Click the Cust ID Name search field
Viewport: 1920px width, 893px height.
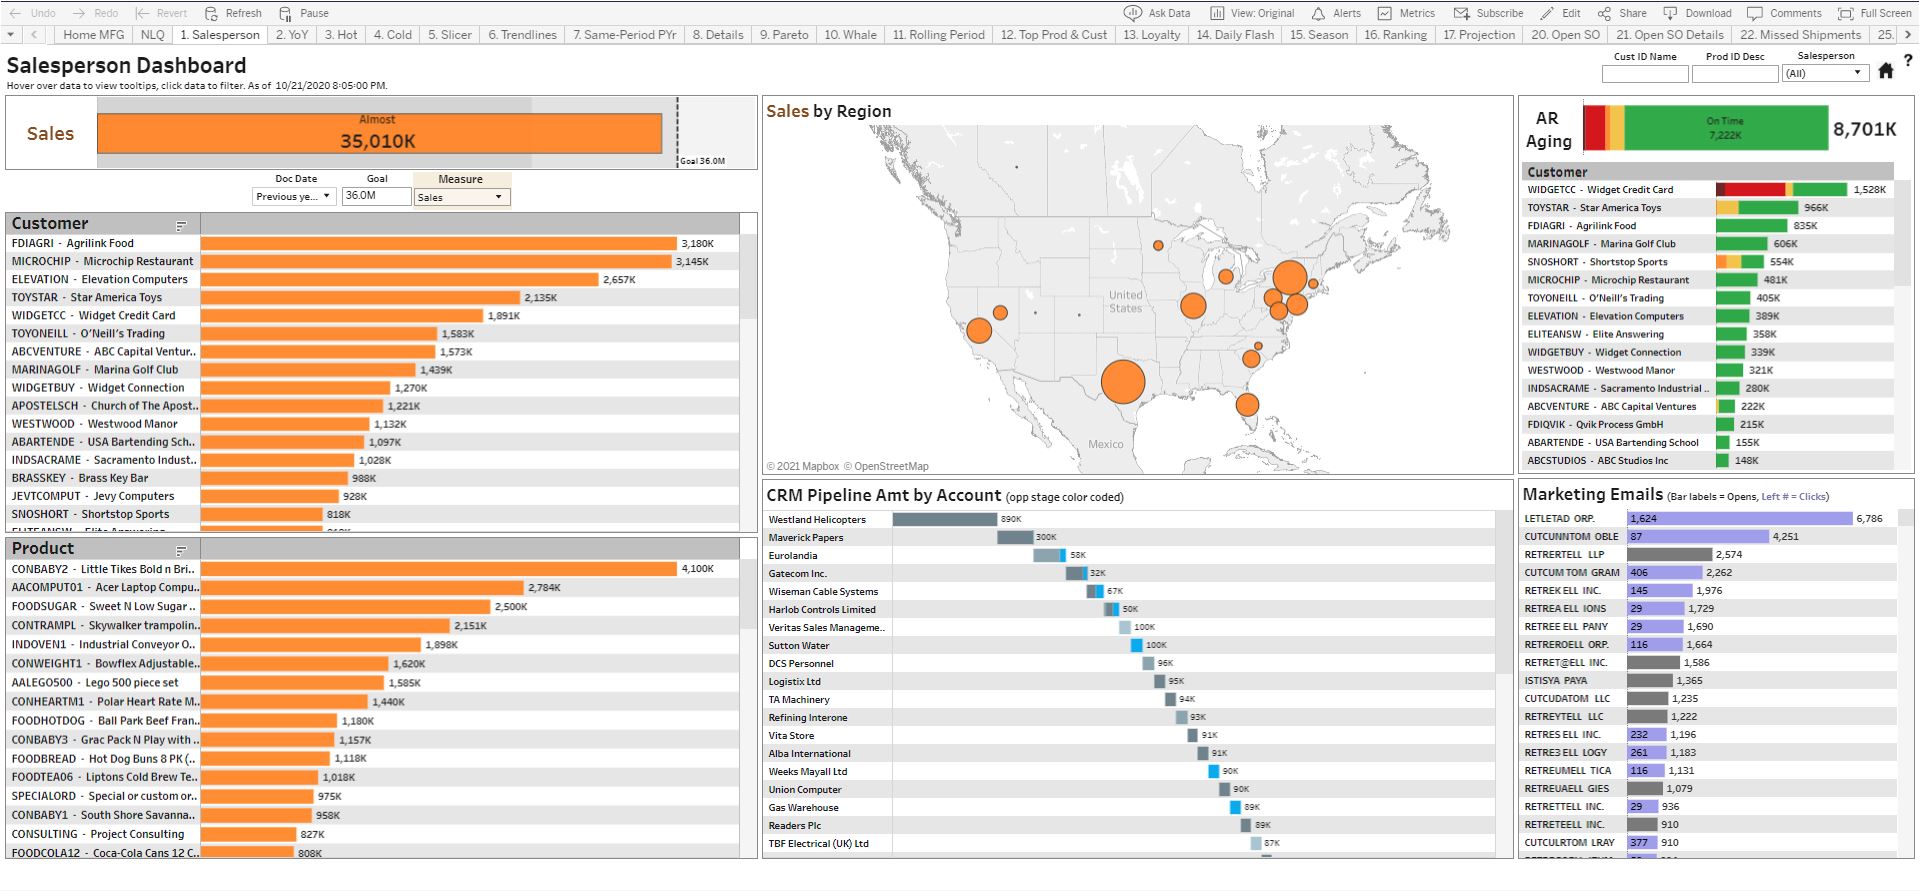point(1645,74)
